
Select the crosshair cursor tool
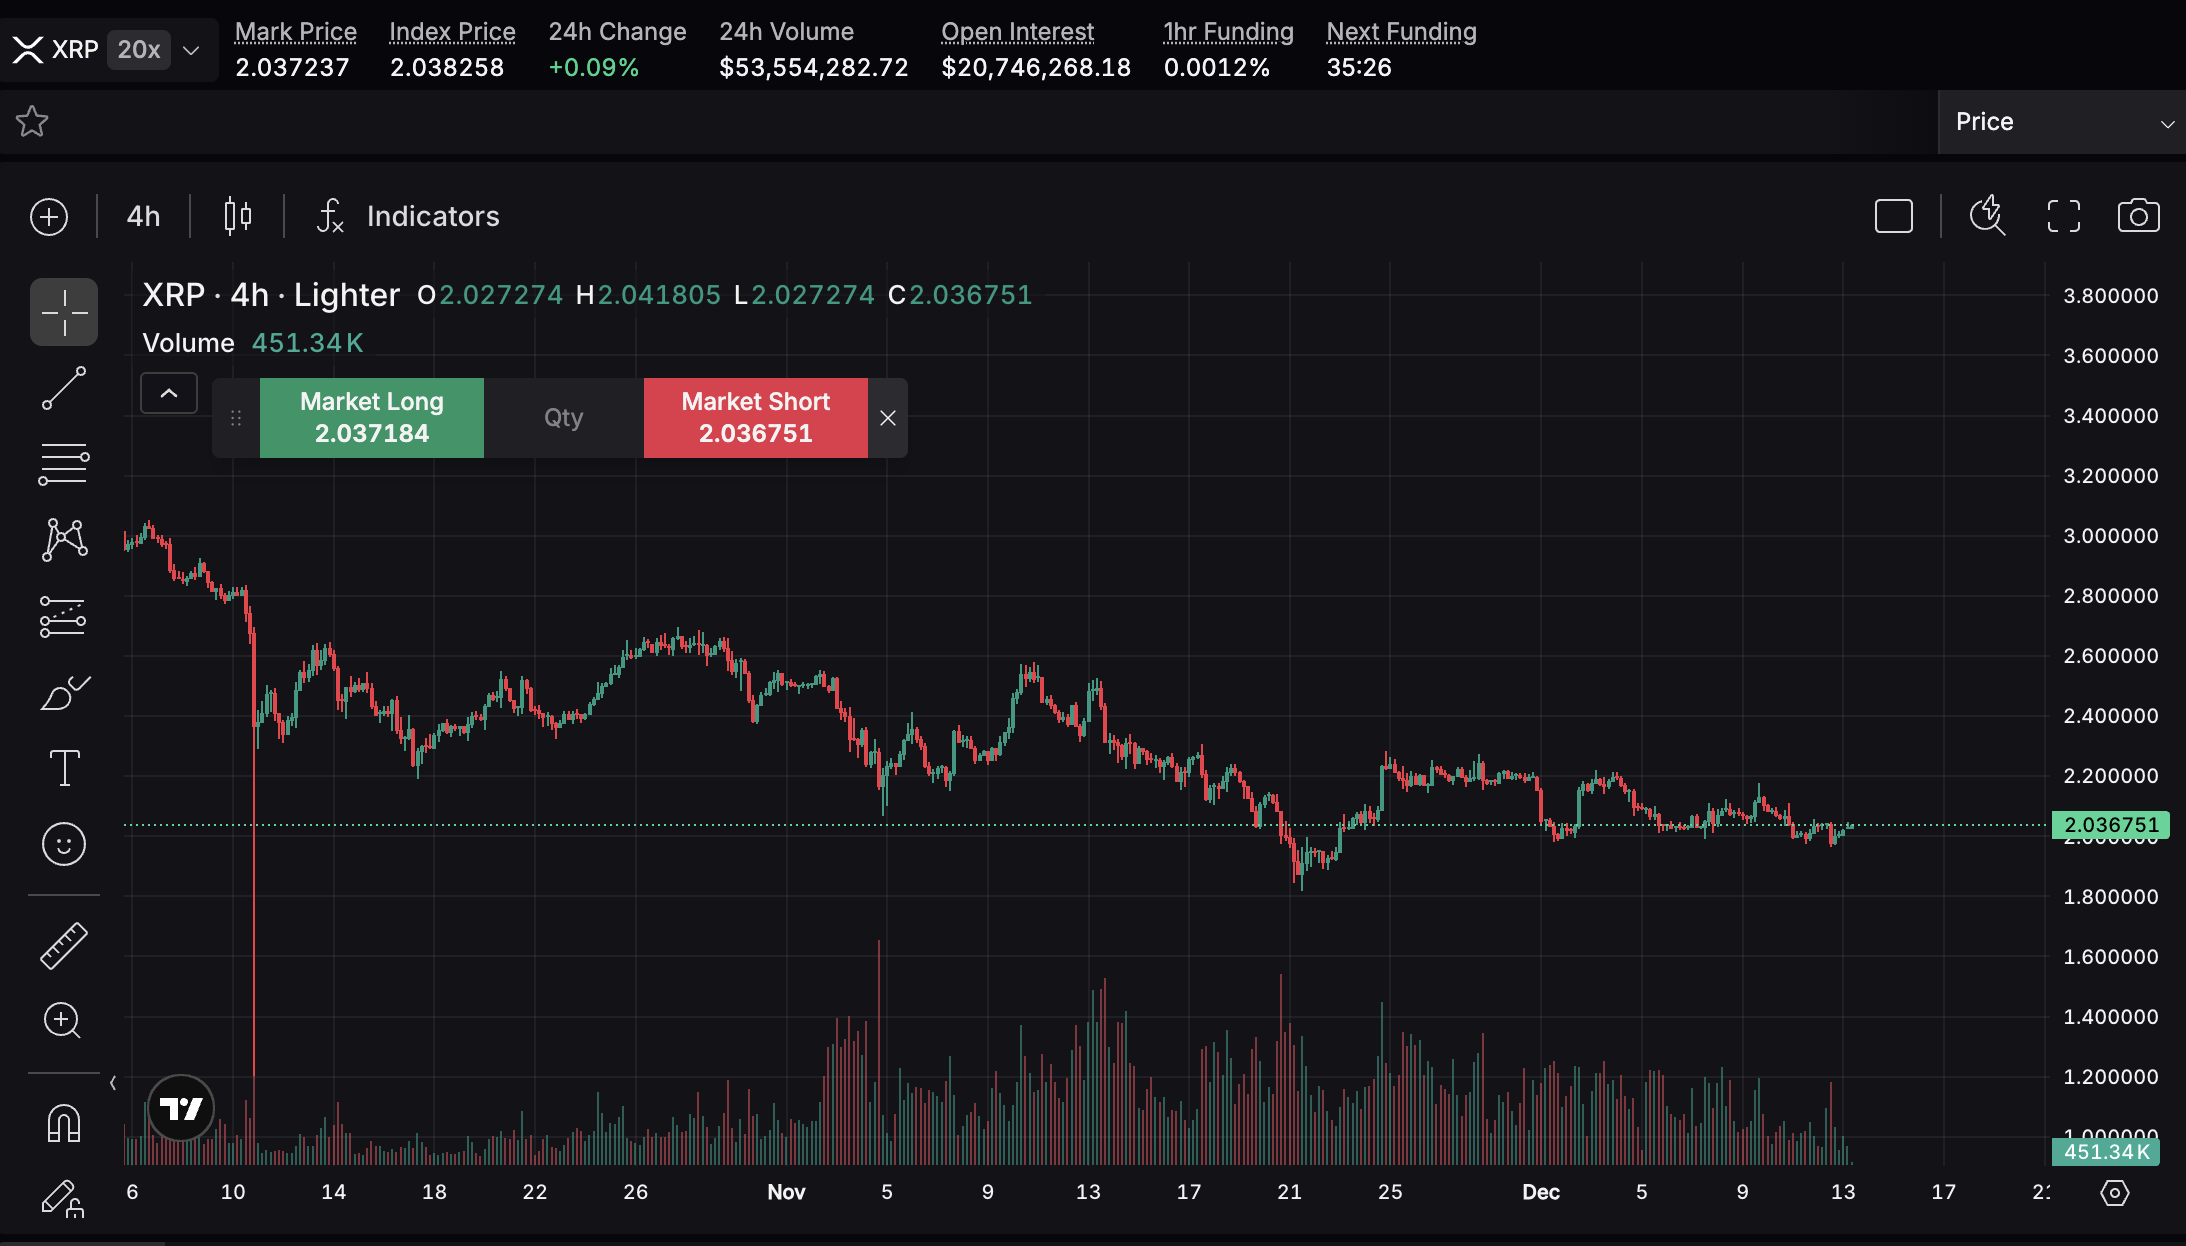click(64, 312)
